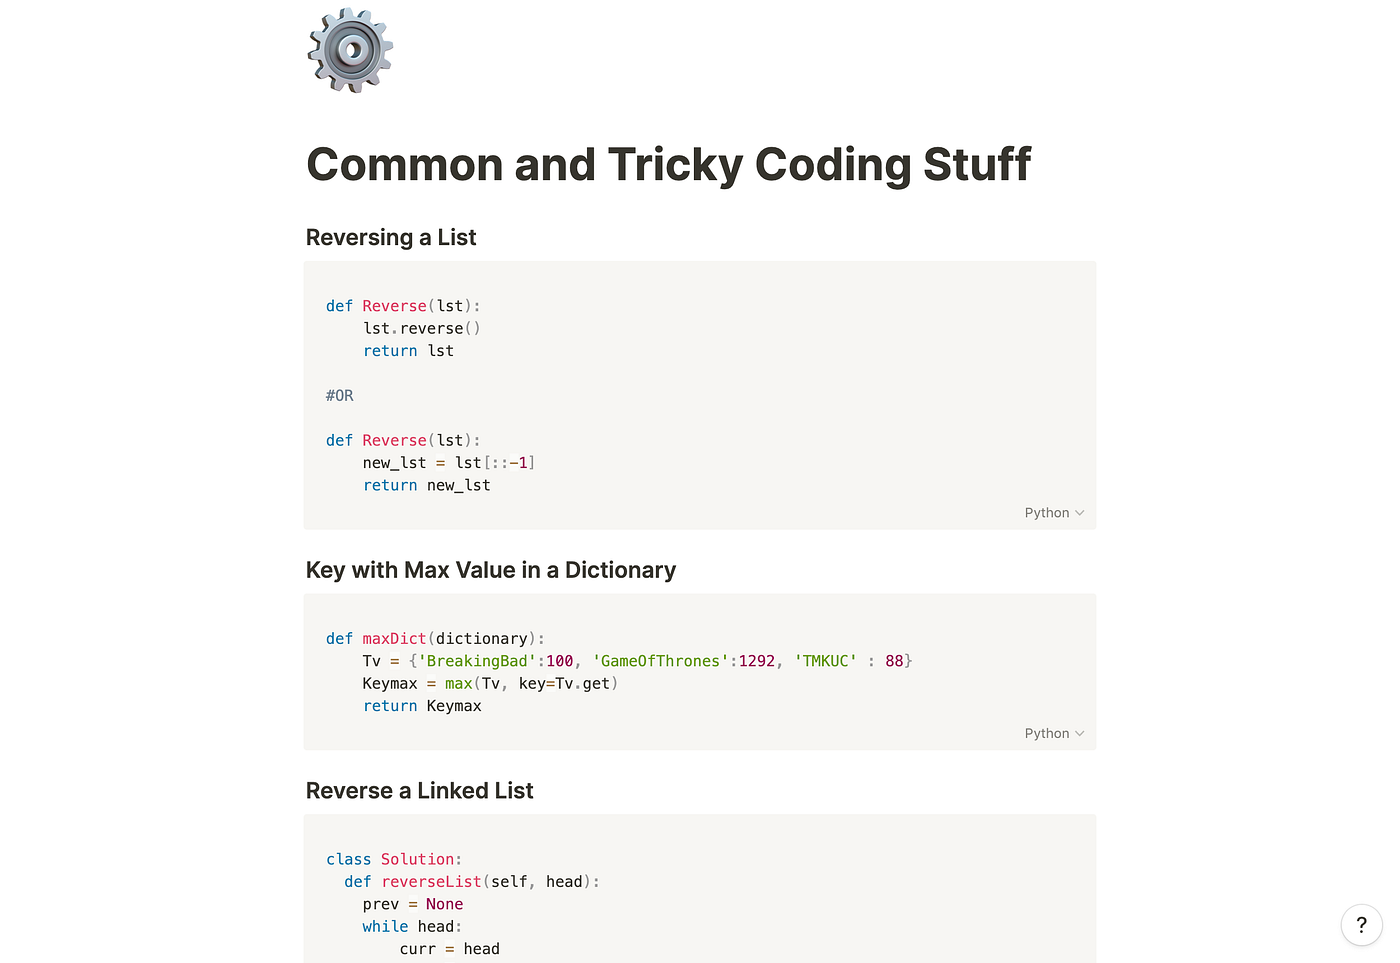Image resolution: width=1400 pixels, height=963 pixels.
Task: Click the while head code line
Action: point(412,927)
